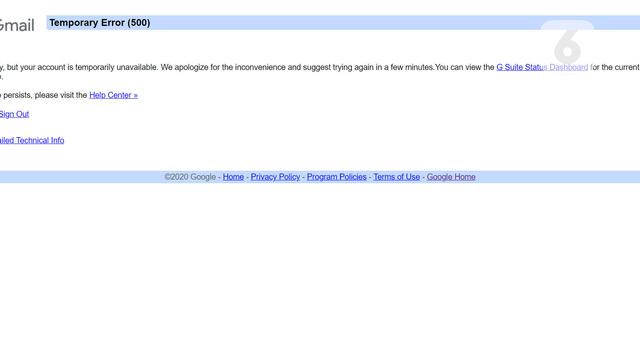Screen dimensions: 640x360
Task: Visit the Help Center link
Action: [x=113, y=95]
